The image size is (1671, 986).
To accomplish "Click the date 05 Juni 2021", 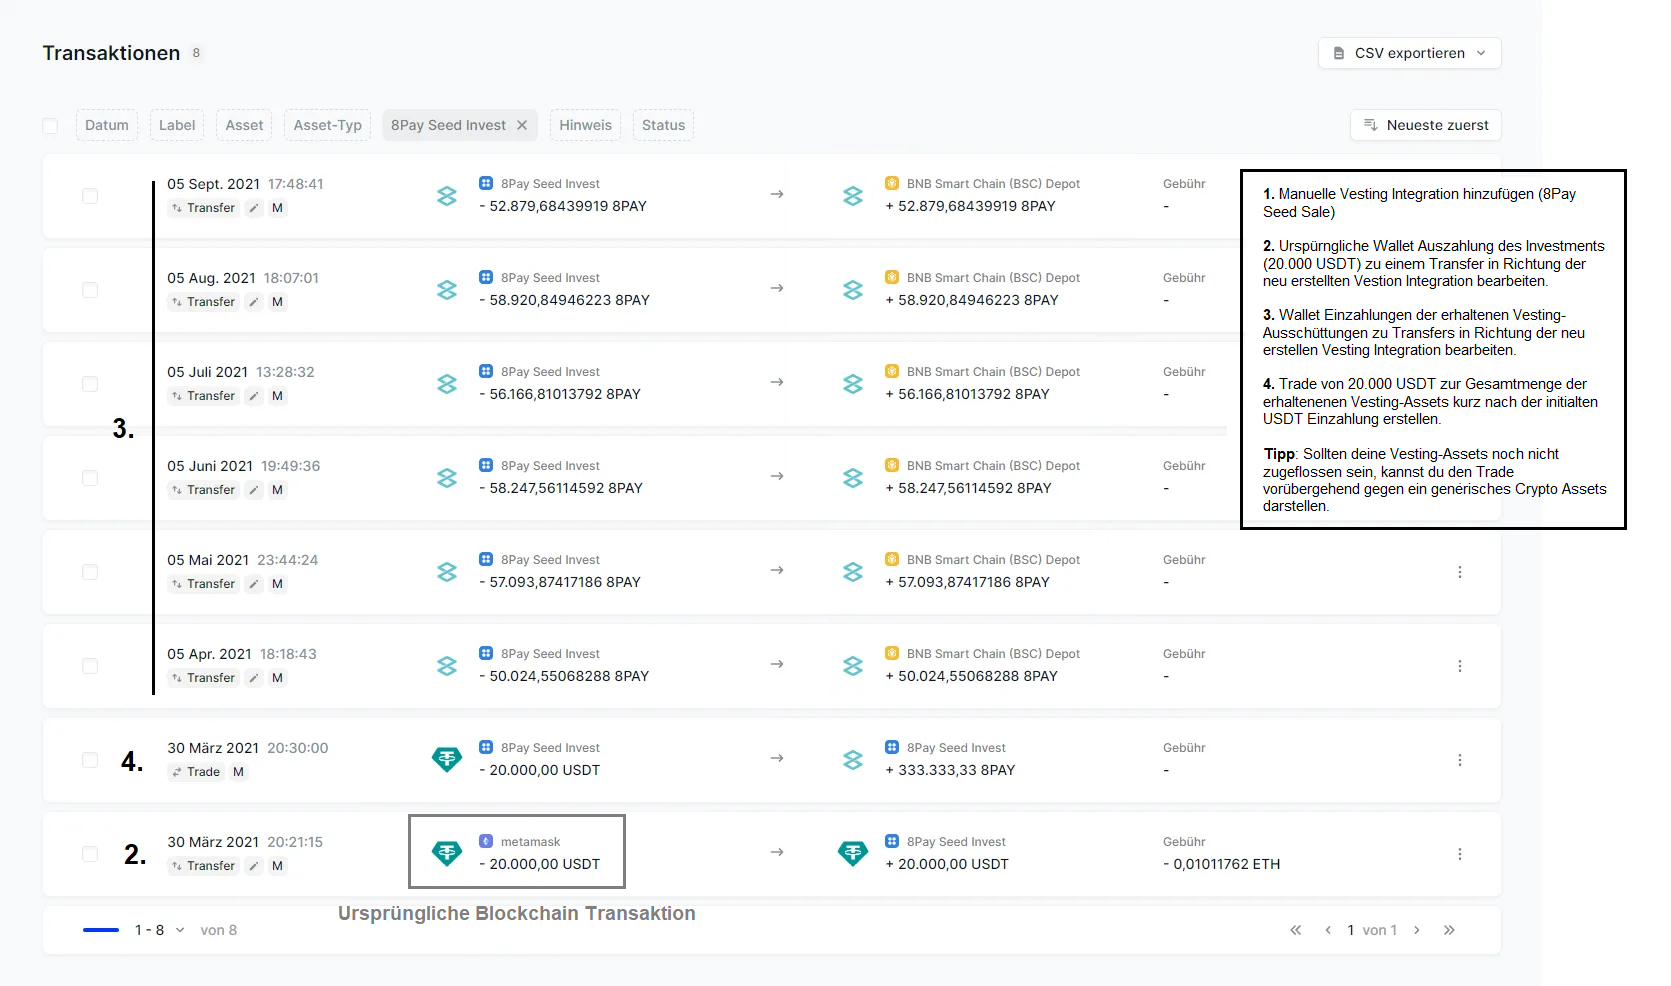I will (210, 466).
